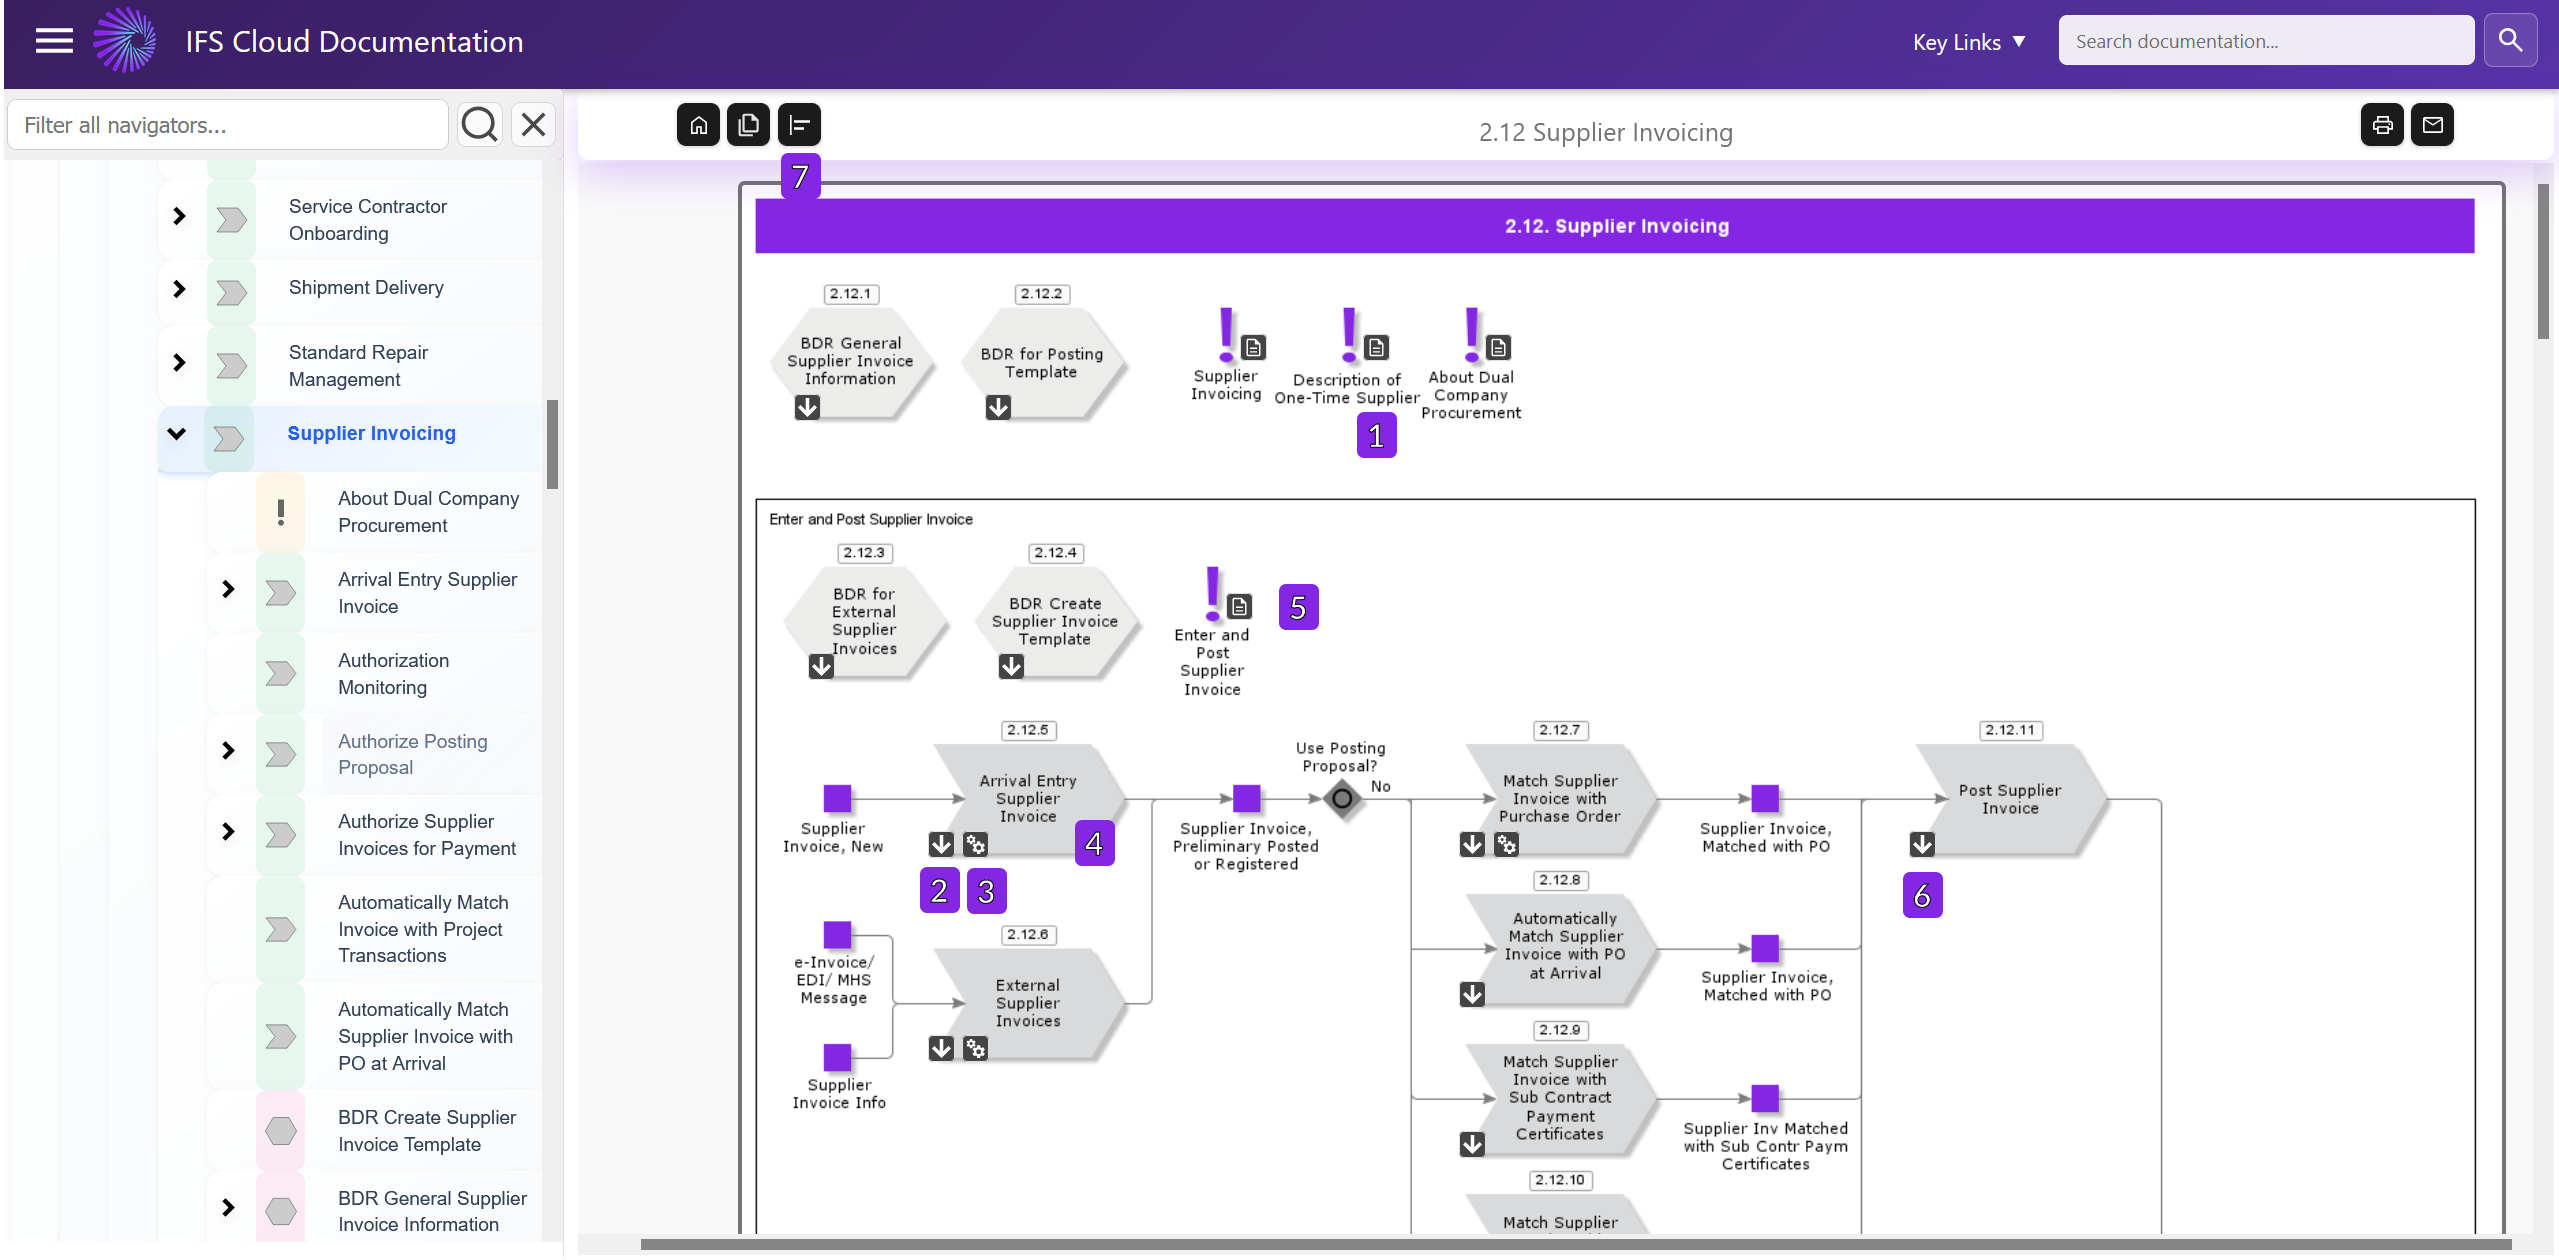2559x1260 pixels.
Task: Click the copy pages icon in toolbar
Action: [748, 125]
